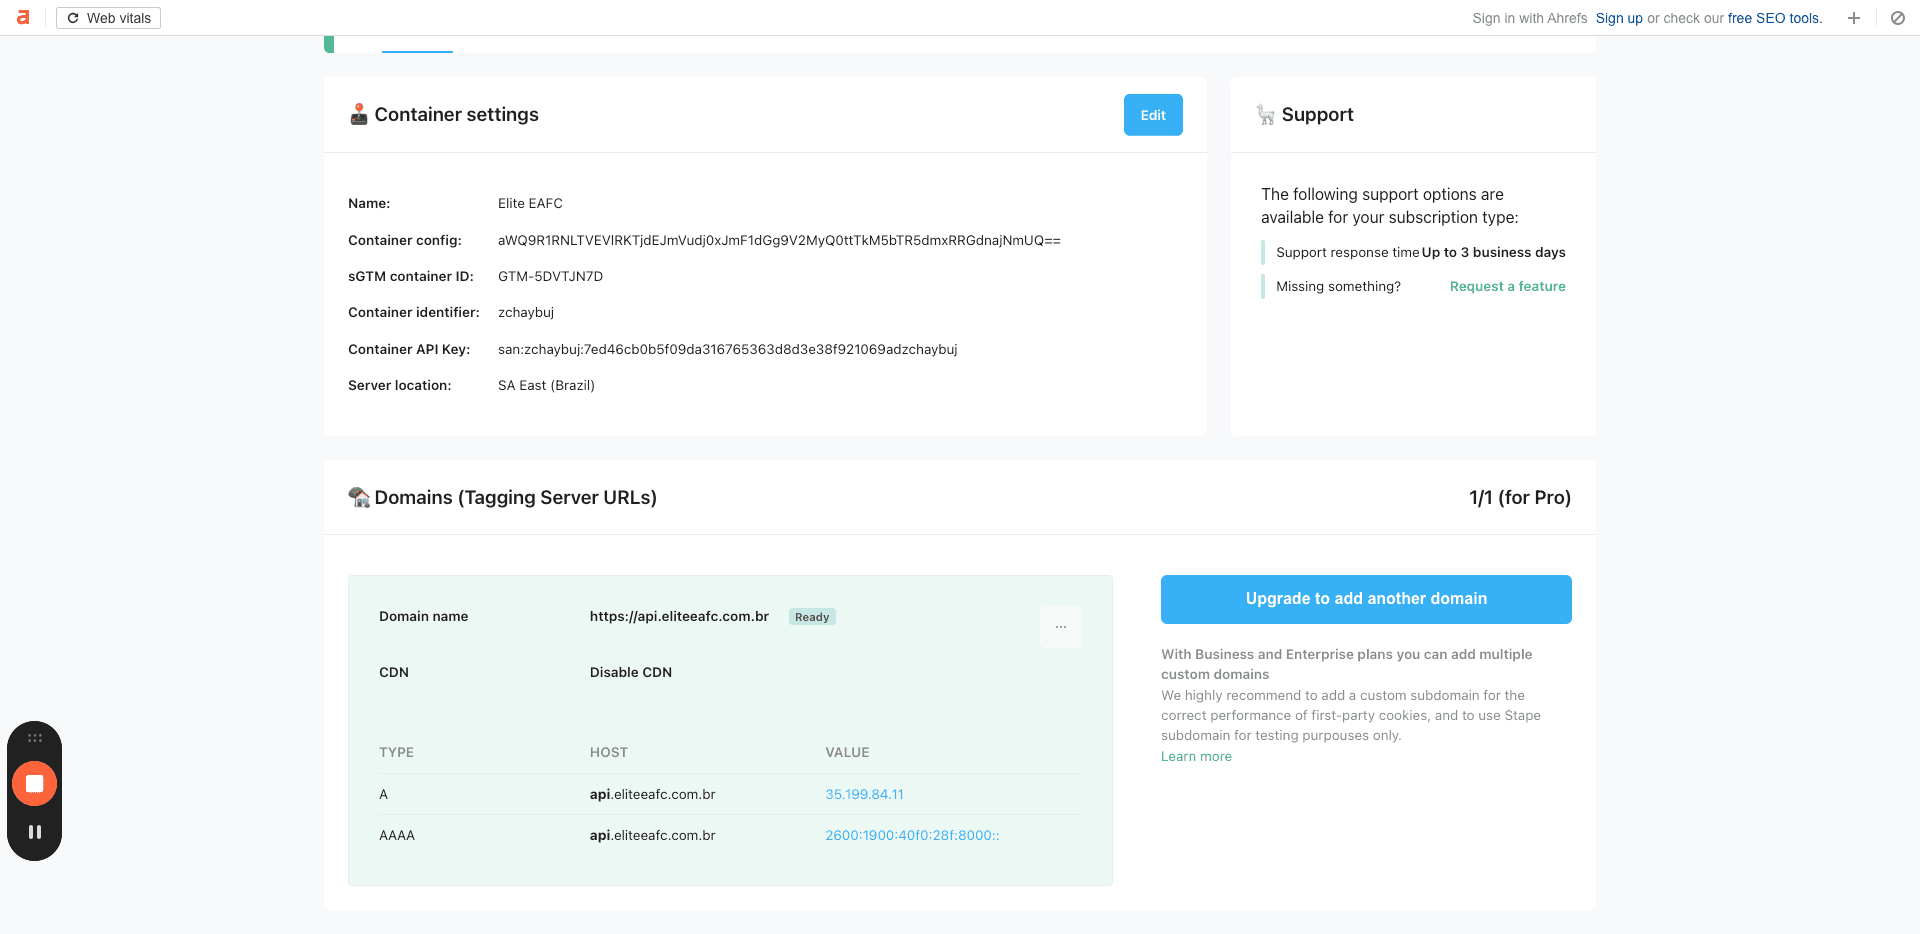Click the recorder widget drag-handle dots

[x=35, y=738]
